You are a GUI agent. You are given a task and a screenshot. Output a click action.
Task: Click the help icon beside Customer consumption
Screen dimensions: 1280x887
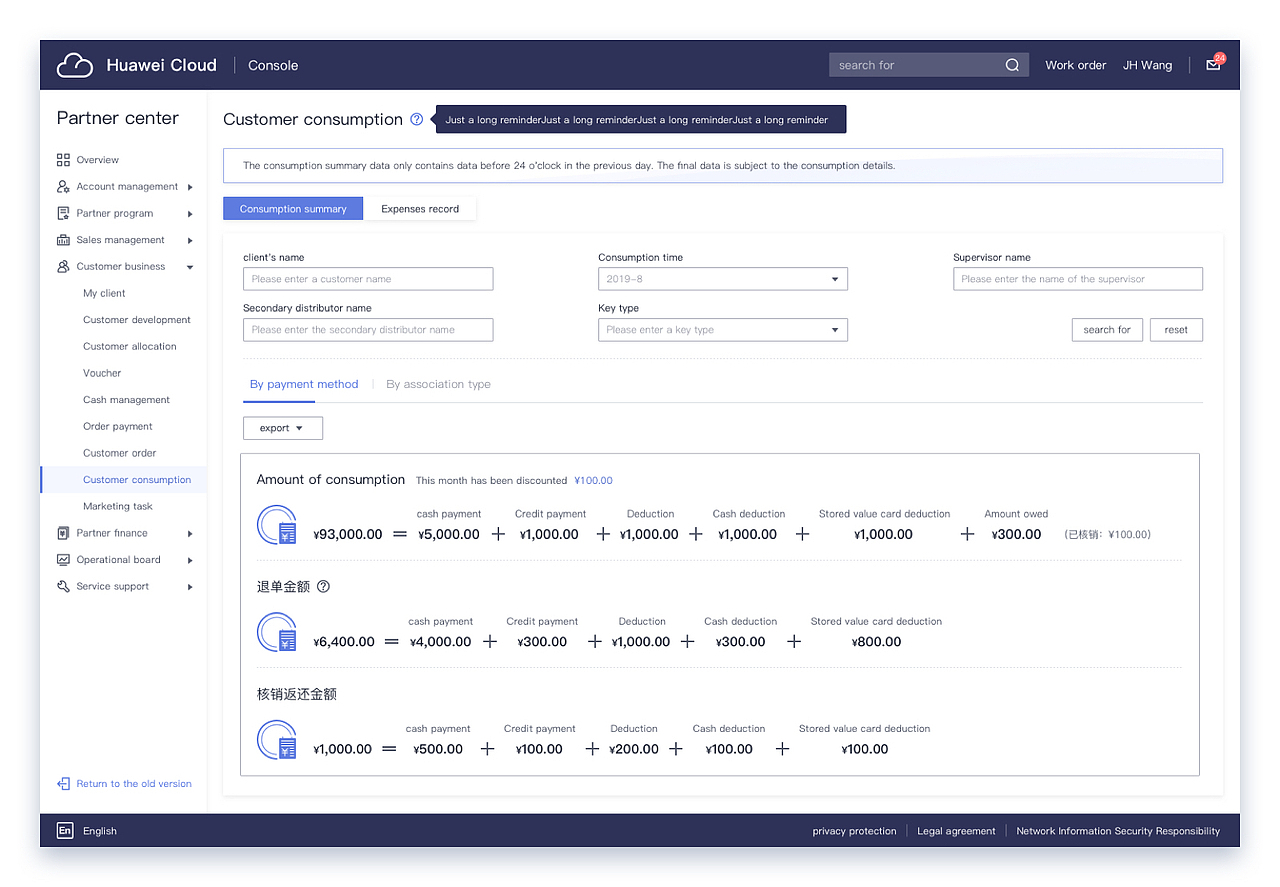click(x=417, y=119)
